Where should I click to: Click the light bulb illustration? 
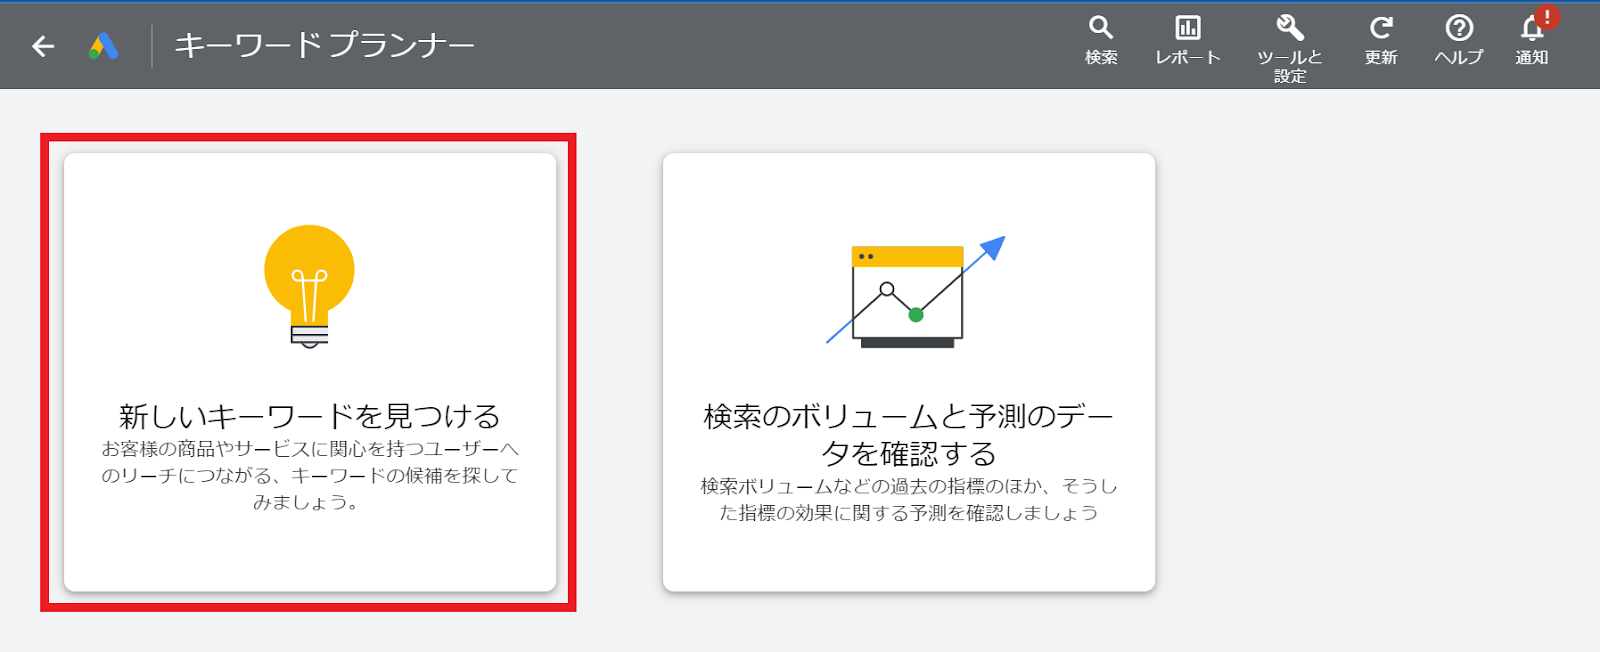coord(309,287)
